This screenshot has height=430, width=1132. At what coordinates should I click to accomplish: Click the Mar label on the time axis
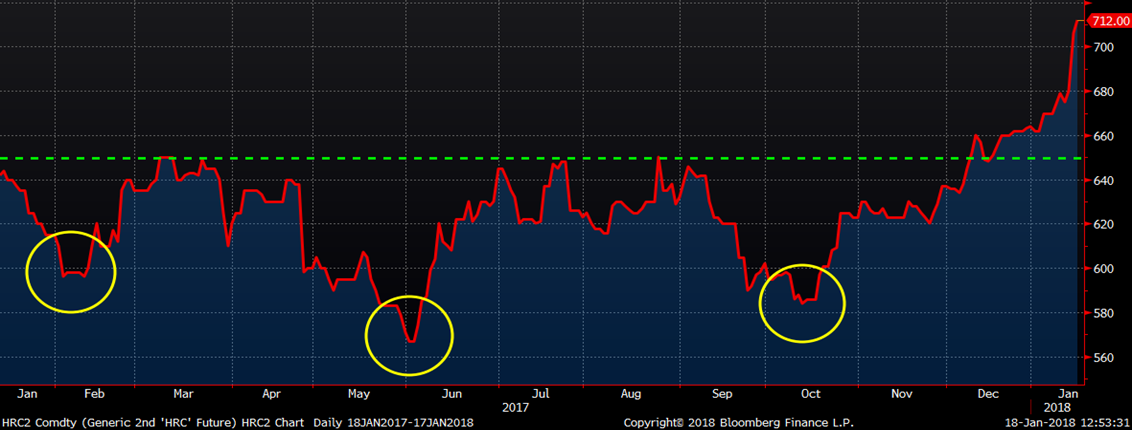click(x=184, y=393)
